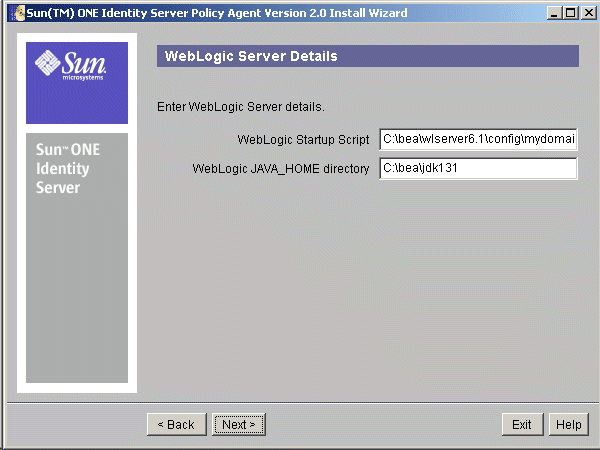Click the Next button
The width and height of the screenshot is (600, 450).
point(239,424)
